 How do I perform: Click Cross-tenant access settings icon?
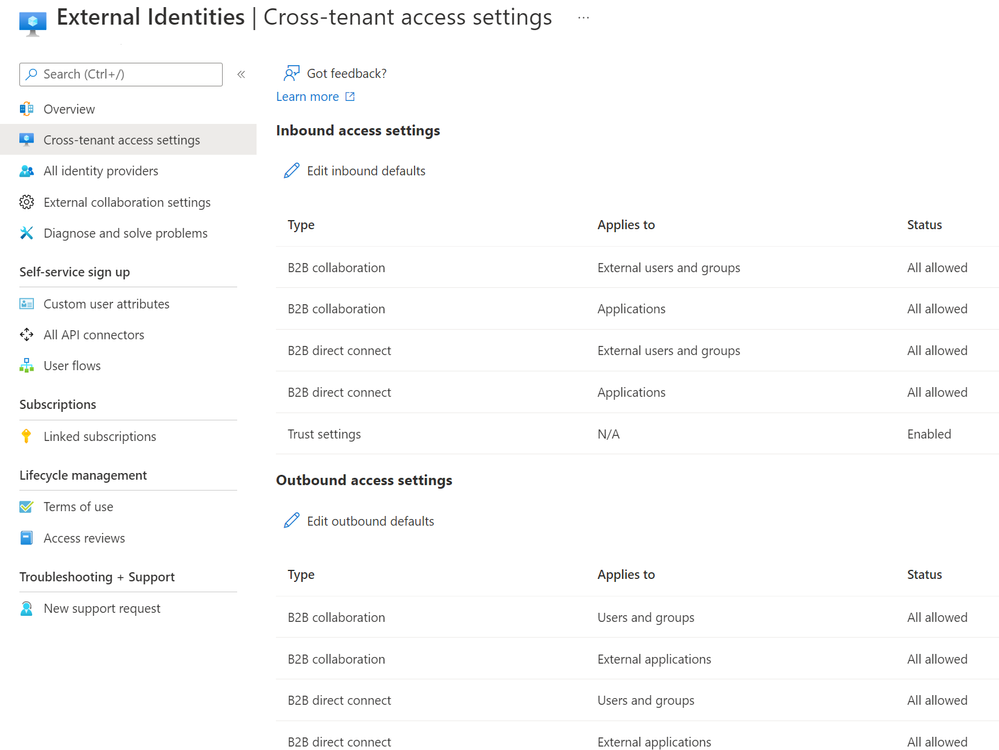coord(27,140)
